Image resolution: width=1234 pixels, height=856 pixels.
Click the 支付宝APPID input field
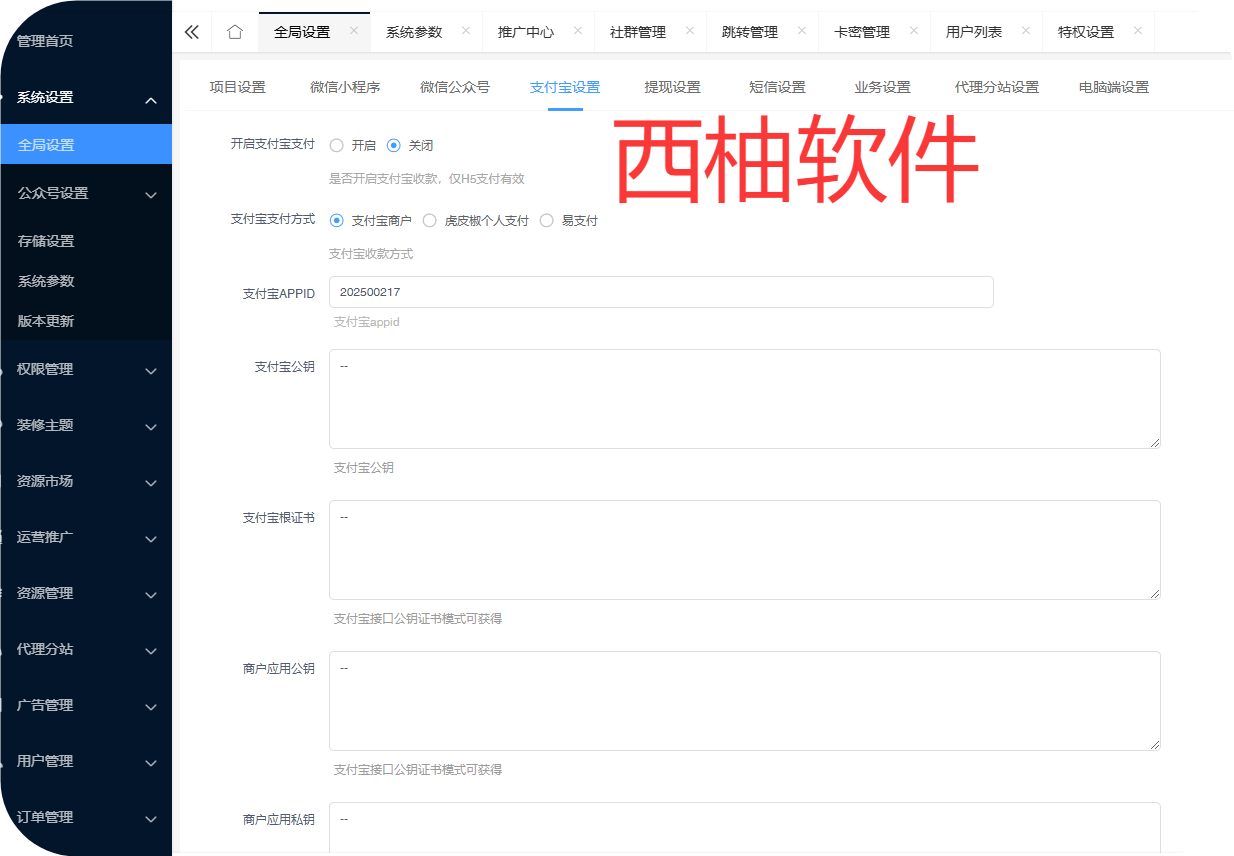pos(660,292)
